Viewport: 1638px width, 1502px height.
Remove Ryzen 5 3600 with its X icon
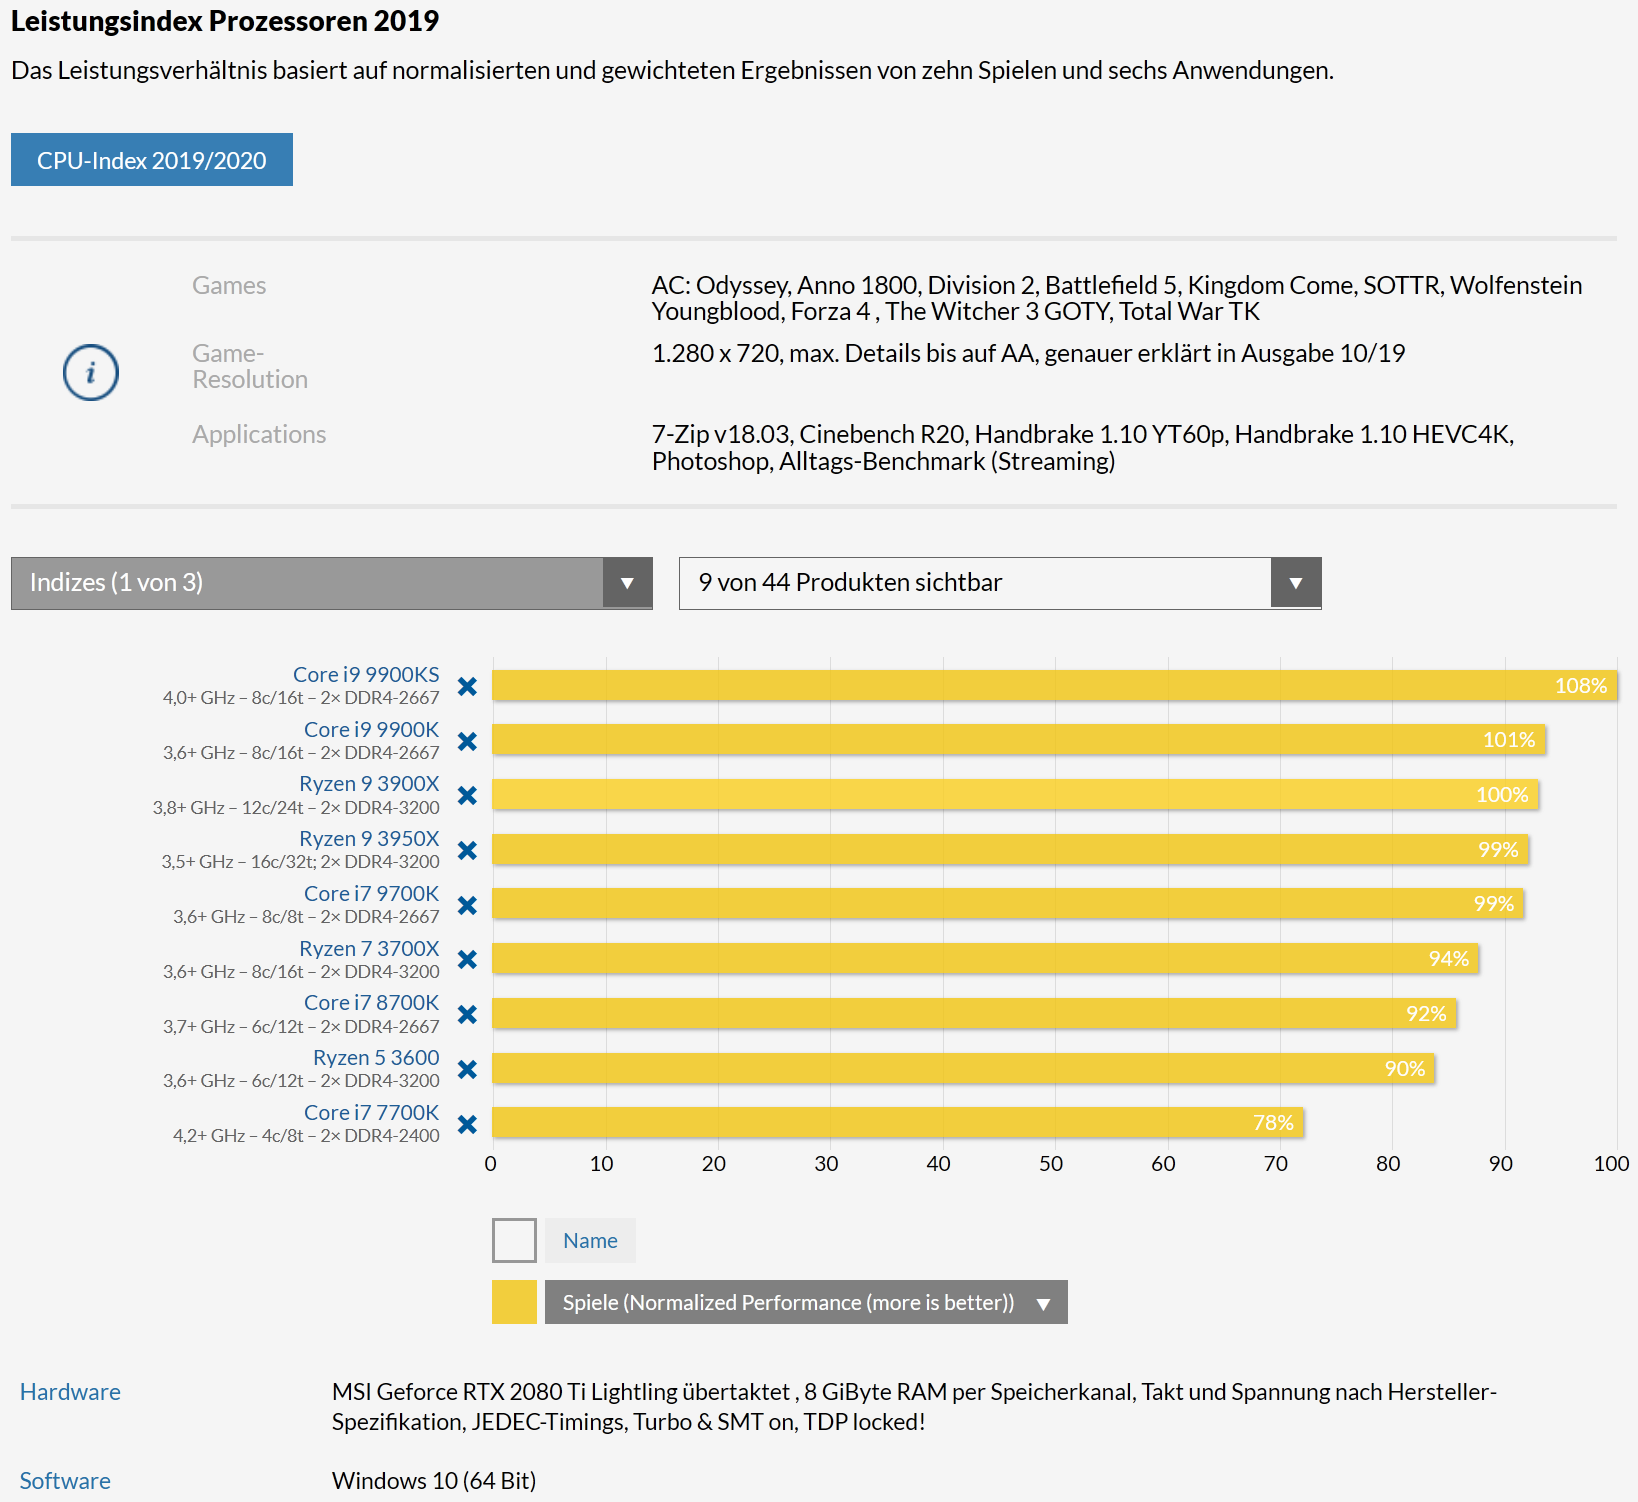[467, 1069]
